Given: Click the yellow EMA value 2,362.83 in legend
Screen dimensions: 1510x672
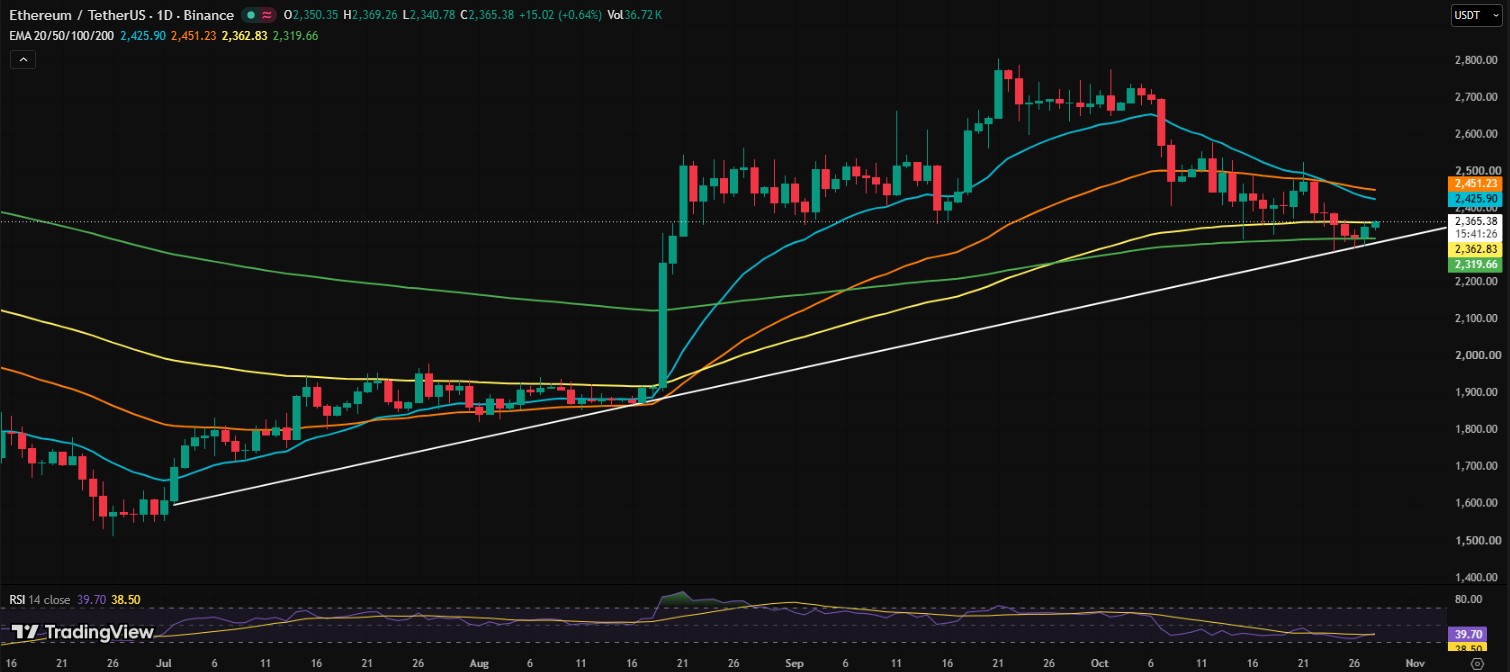Looking at the screenshot, I should [x=247, y=35].
